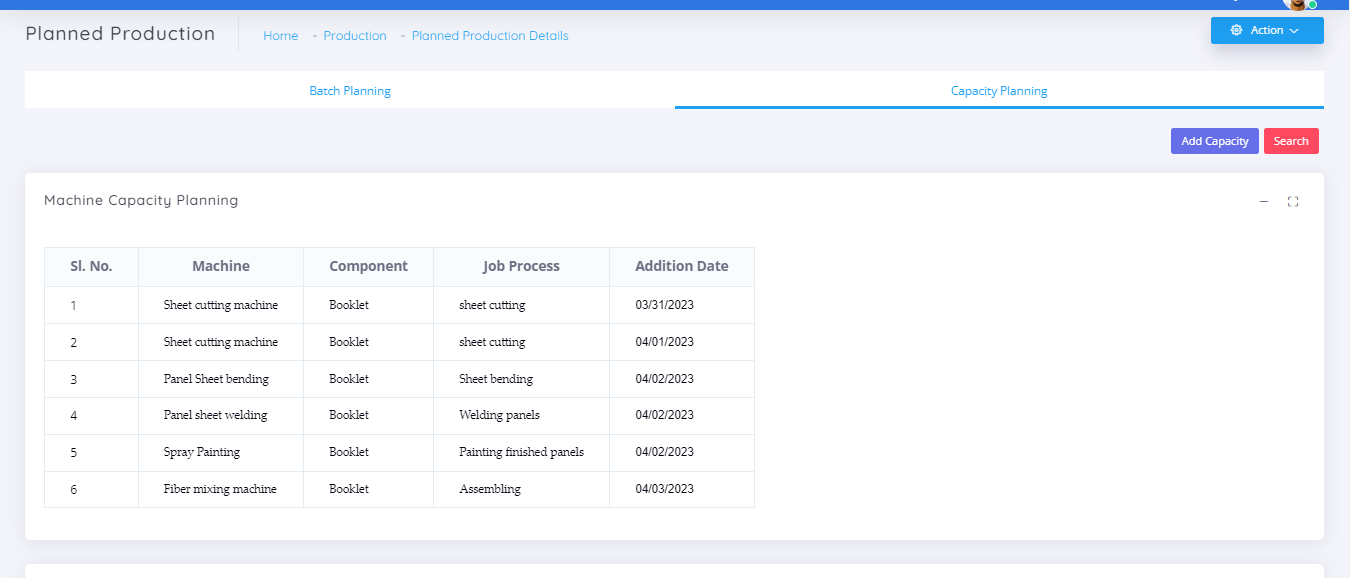Viewport: 1350px width, 578px height.
Task: Click the Add Capacity button
Action: [x=1215, y=141]
